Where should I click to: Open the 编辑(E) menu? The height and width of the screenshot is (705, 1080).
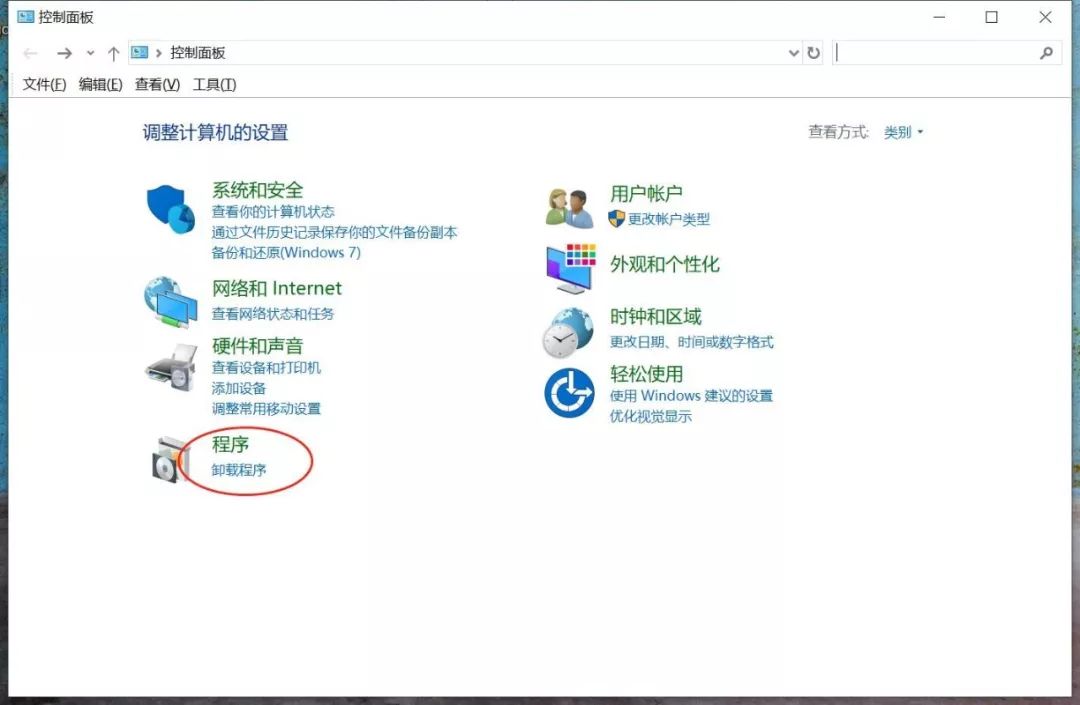point(101,85)
